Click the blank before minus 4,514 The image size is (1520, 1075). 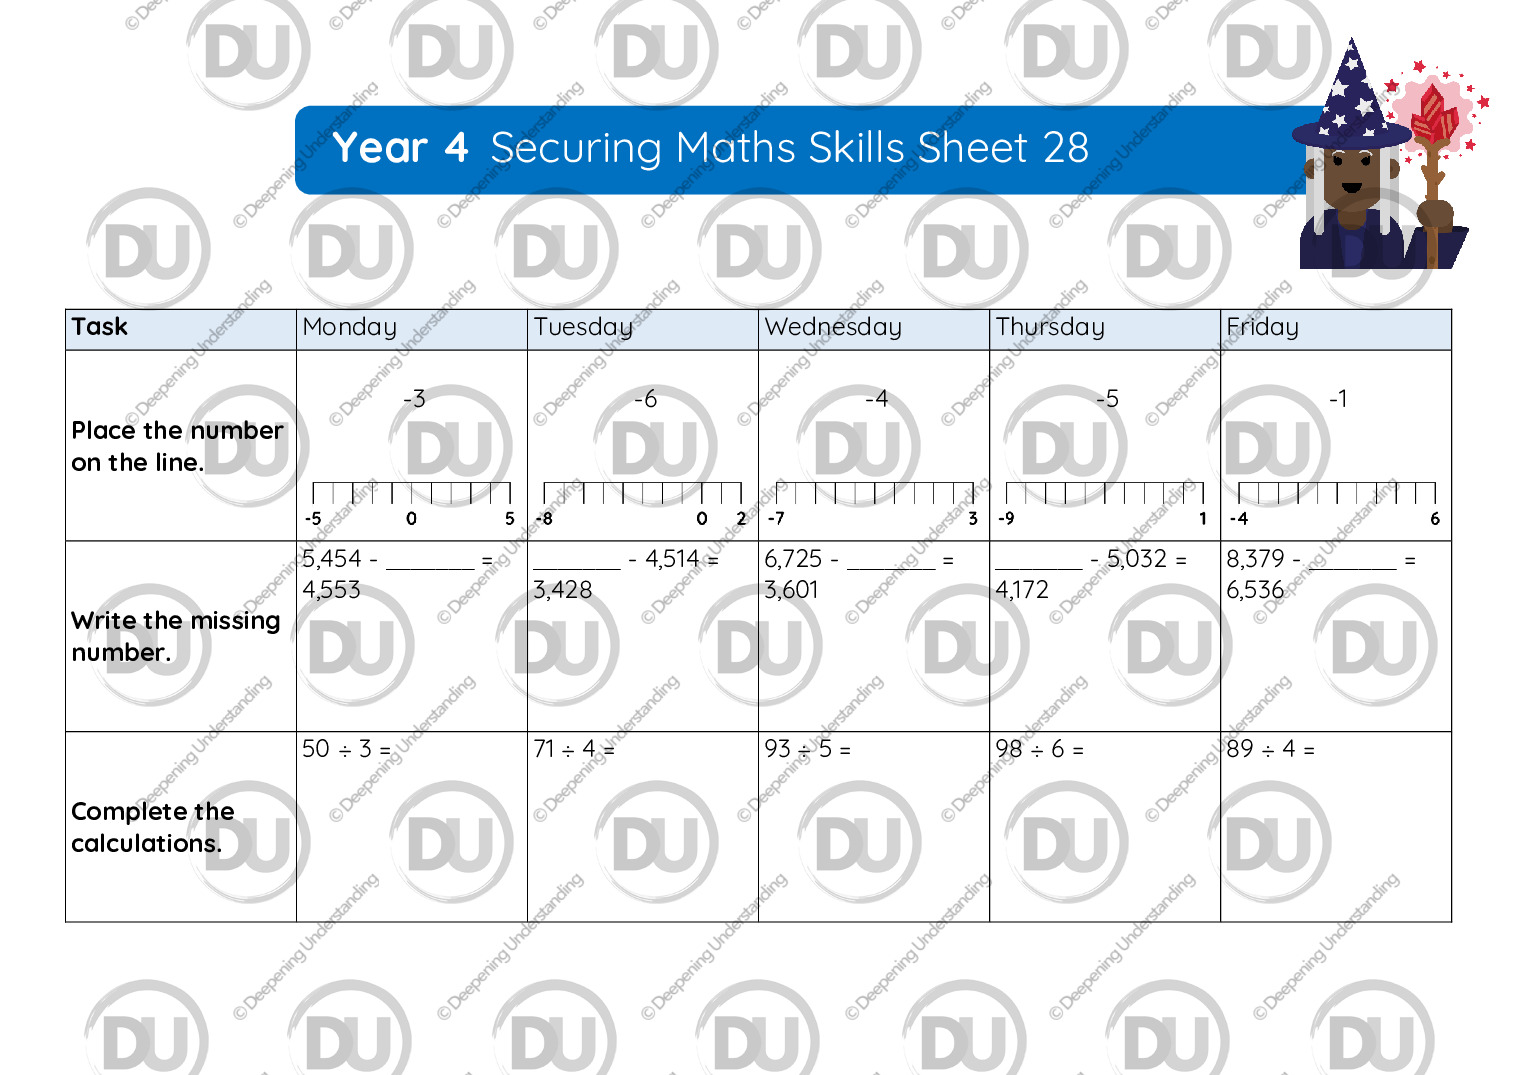577,561
